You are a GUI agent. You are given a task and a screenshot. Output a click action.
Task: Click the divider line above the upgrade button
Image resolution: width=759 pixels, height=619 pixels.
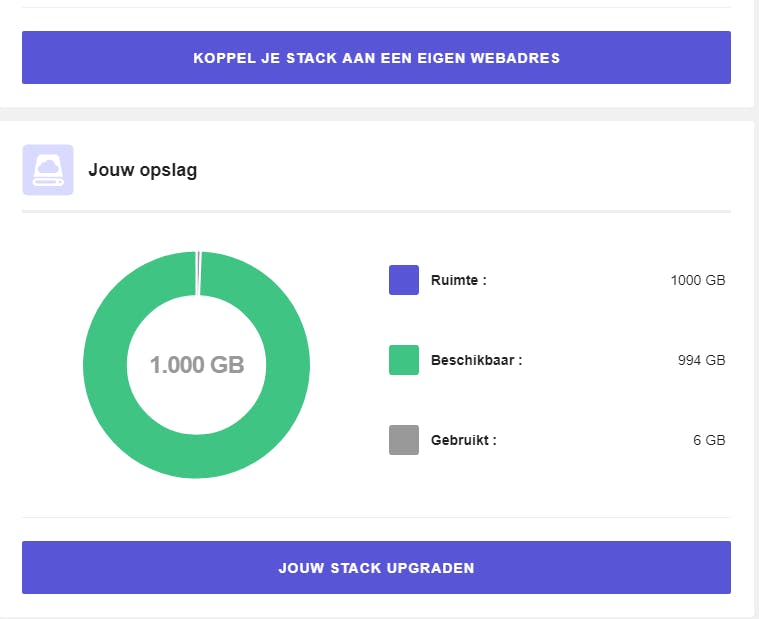376,518
